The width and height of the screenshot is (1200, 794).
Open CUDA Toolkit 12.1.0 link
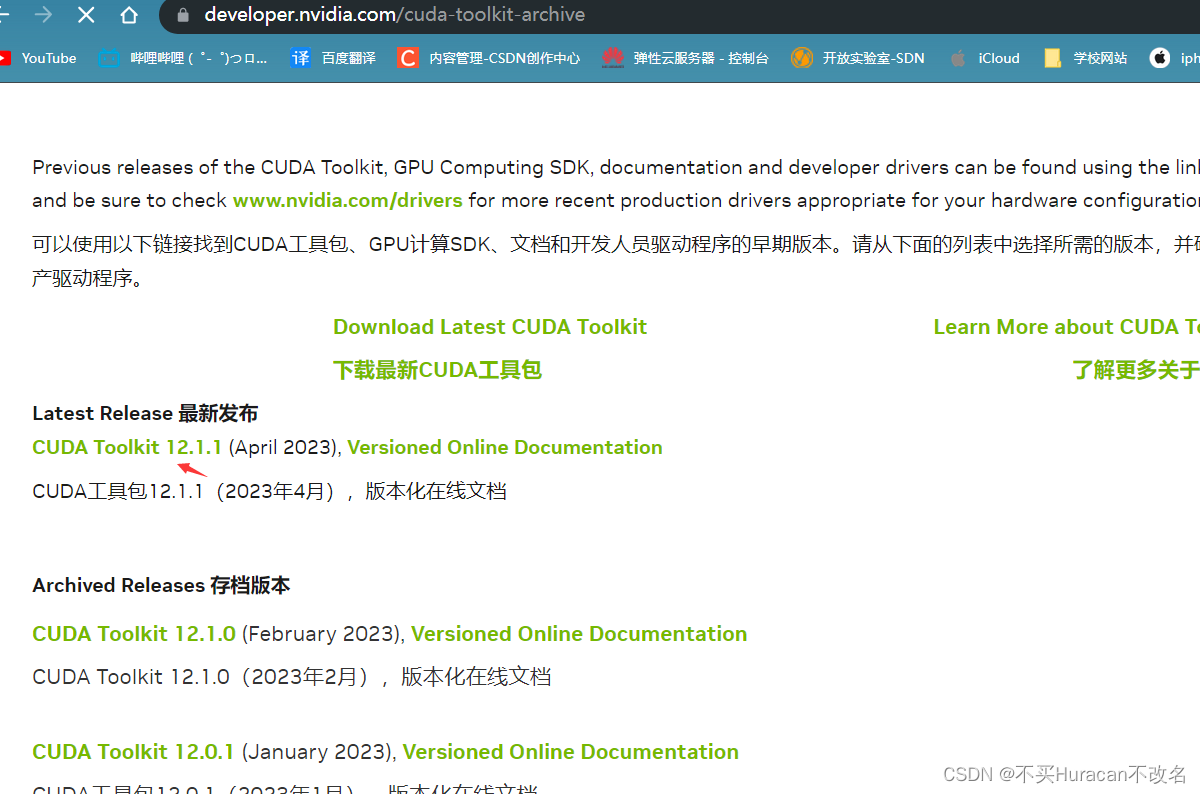tap(134, 634)
